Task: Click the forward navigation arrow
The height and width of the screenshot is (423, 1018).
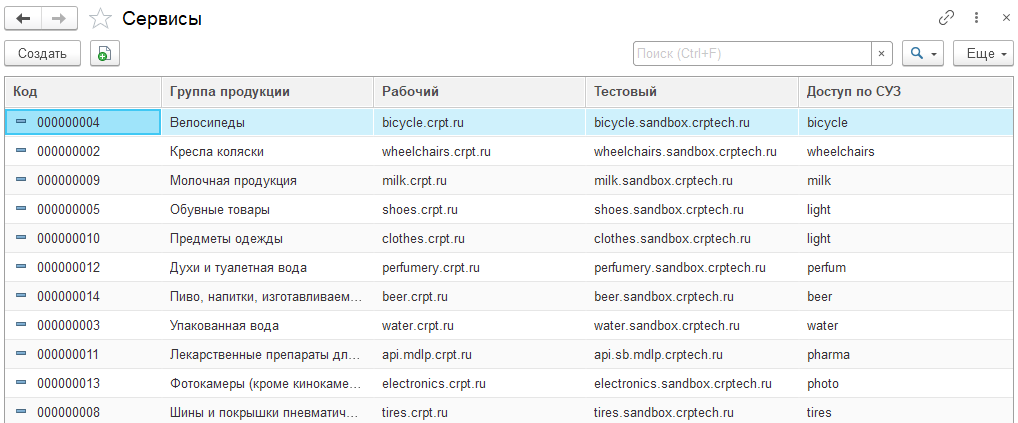Action: (59, 18)
